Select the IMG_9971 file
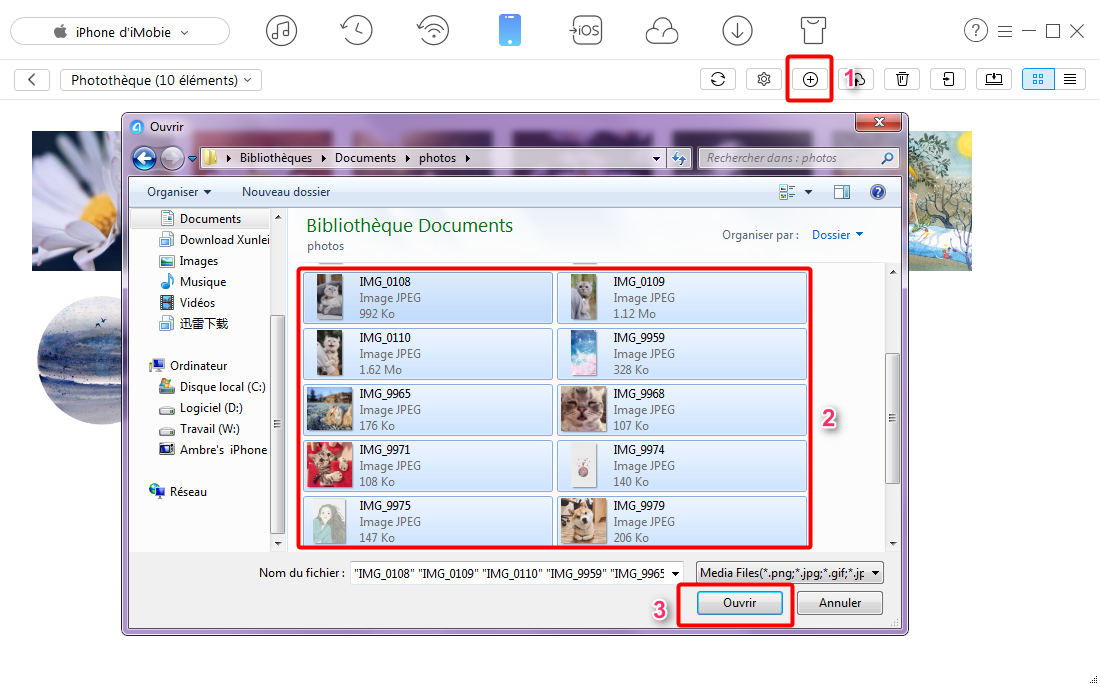The height and width of the screenshot is (686, 1100). pyautogui.click(x=428, y=466)
